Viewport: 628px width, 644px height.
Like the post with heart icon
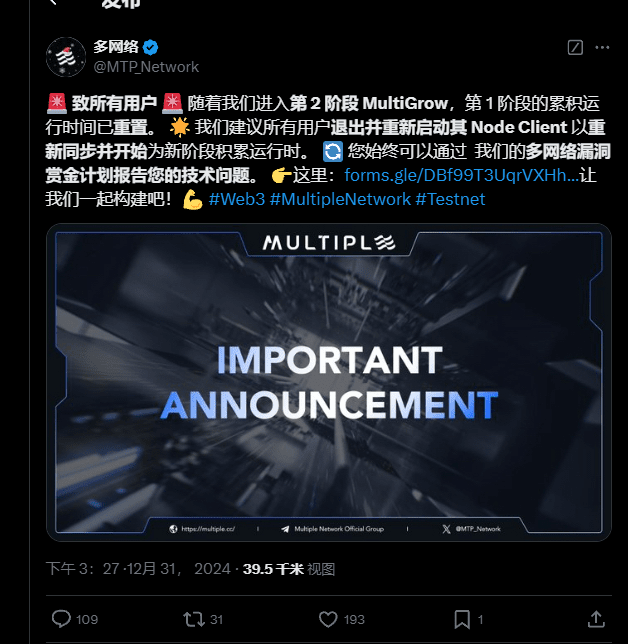pyautogui.click(x=328, y=619)
